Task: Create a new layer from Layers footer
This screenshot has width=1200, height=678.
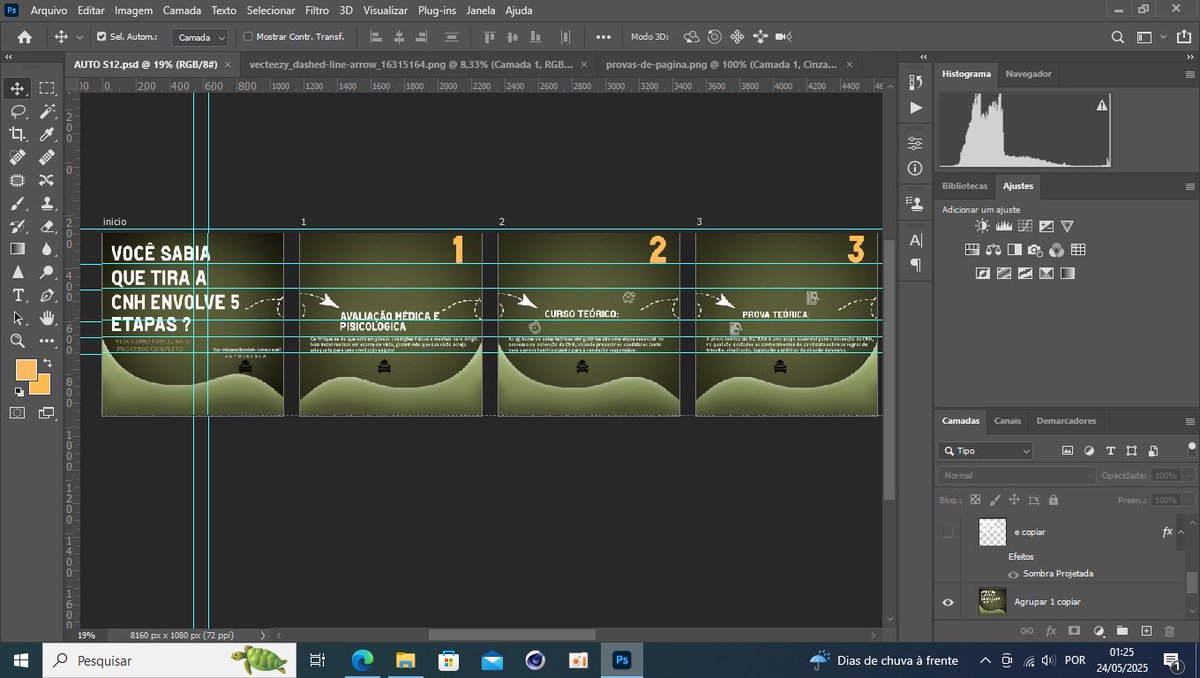Action: click(x=1146, y=631)
